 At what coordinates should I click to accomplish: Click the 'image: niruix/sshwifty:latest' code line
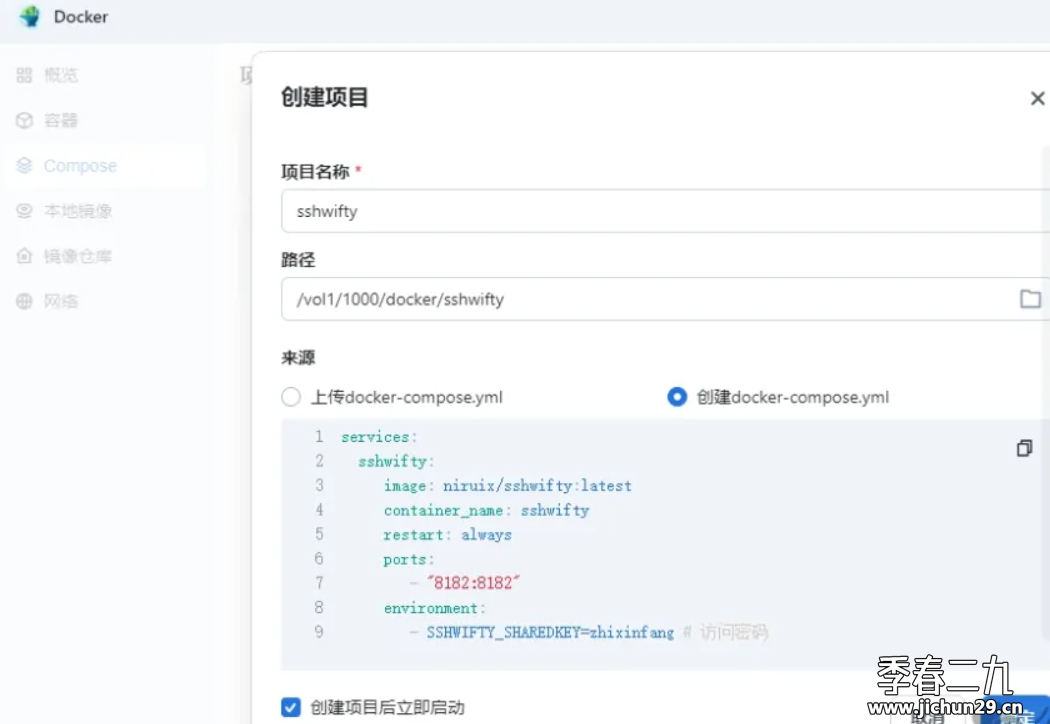pos(508,486)
